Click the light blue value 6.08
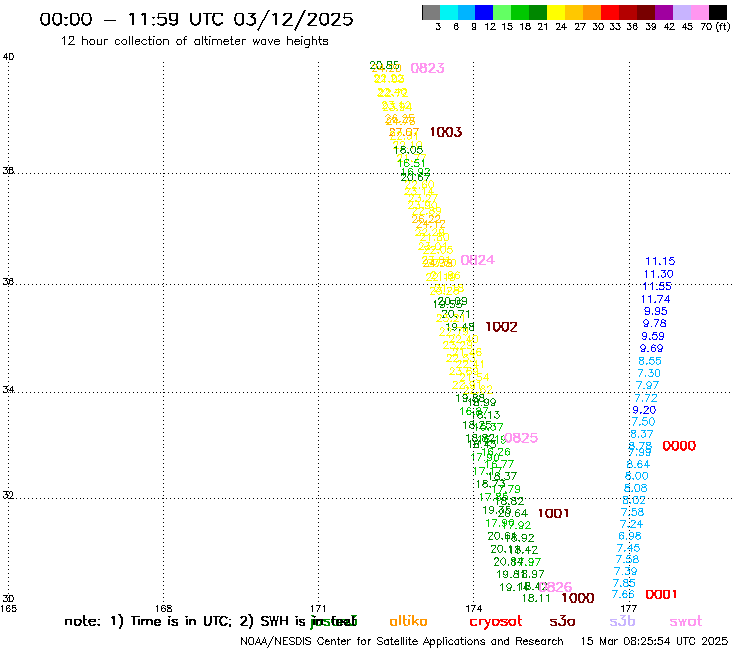 tap(636, 488)
